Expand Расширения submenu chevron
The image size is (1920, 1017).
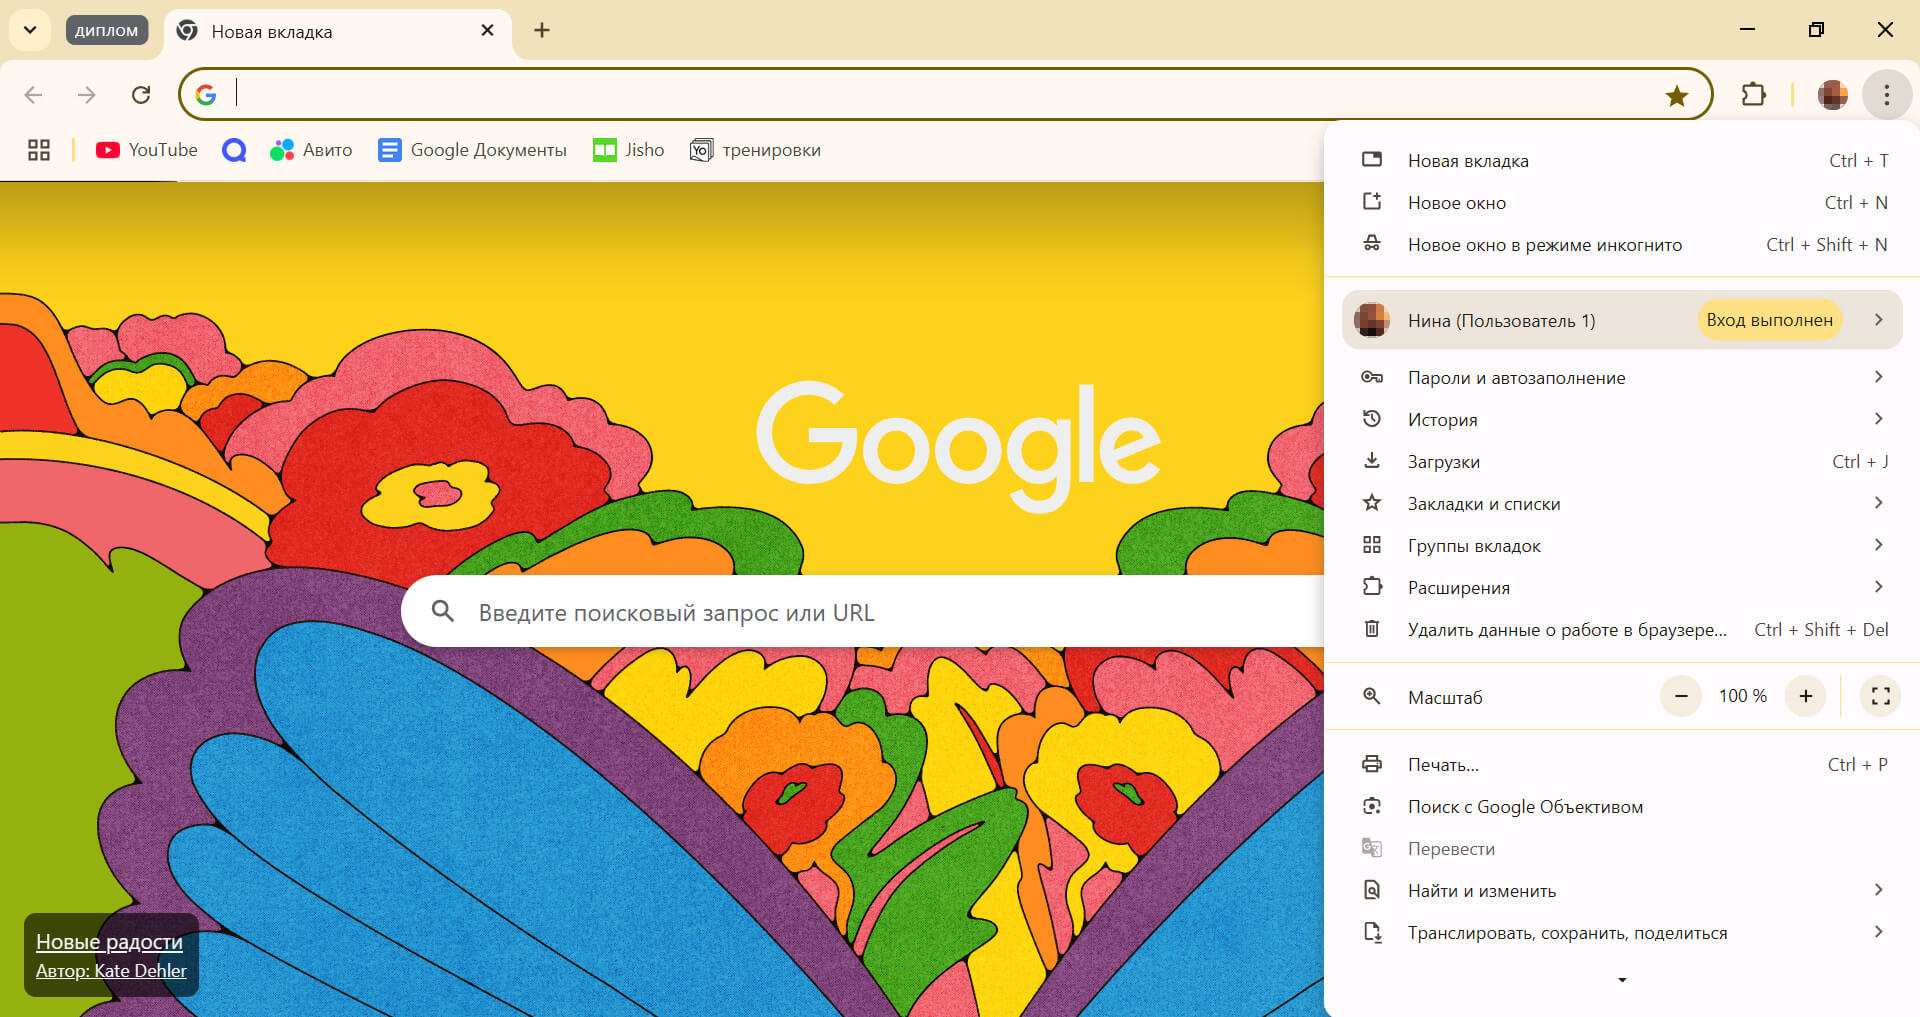click(x=1879, y=587)
